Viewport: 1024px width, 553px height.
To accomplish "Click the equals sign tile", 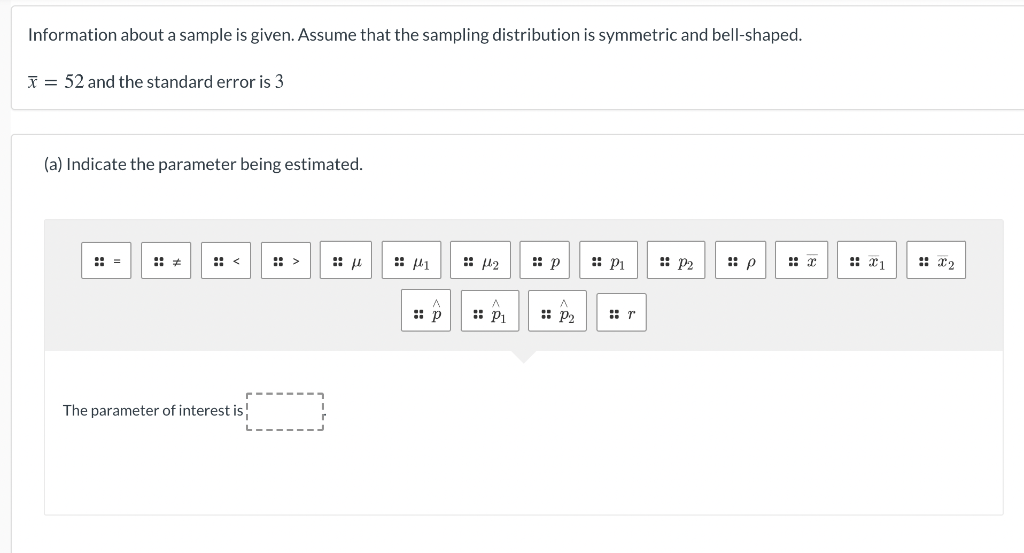I will click(108, 263).
